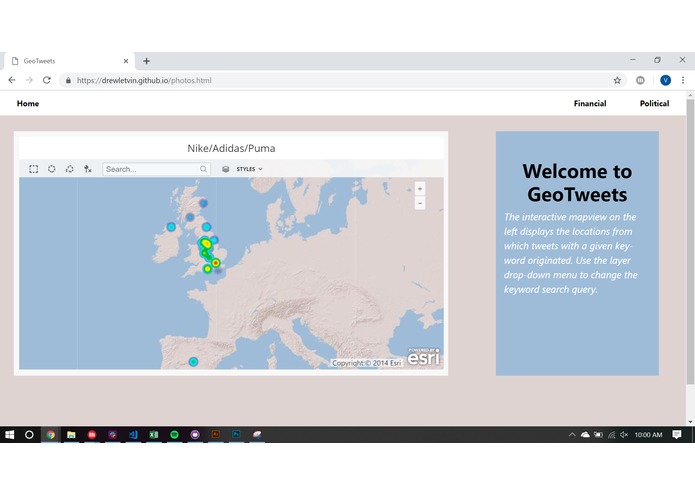Screen dimensions: 695x494
Task: Click the site lock icon in address bar
Action: click(68, 80)
